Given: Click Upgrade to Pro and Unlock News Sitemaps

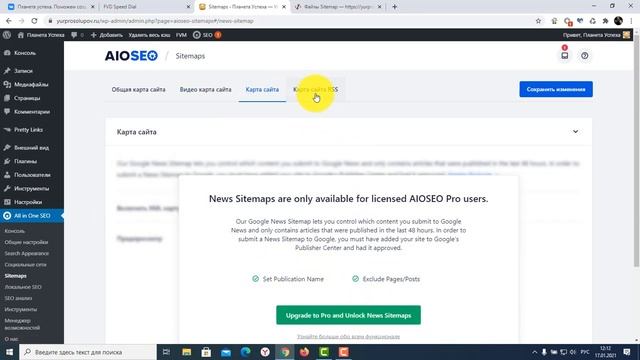Looking at the screenshot, I should (x=348, y=315).
